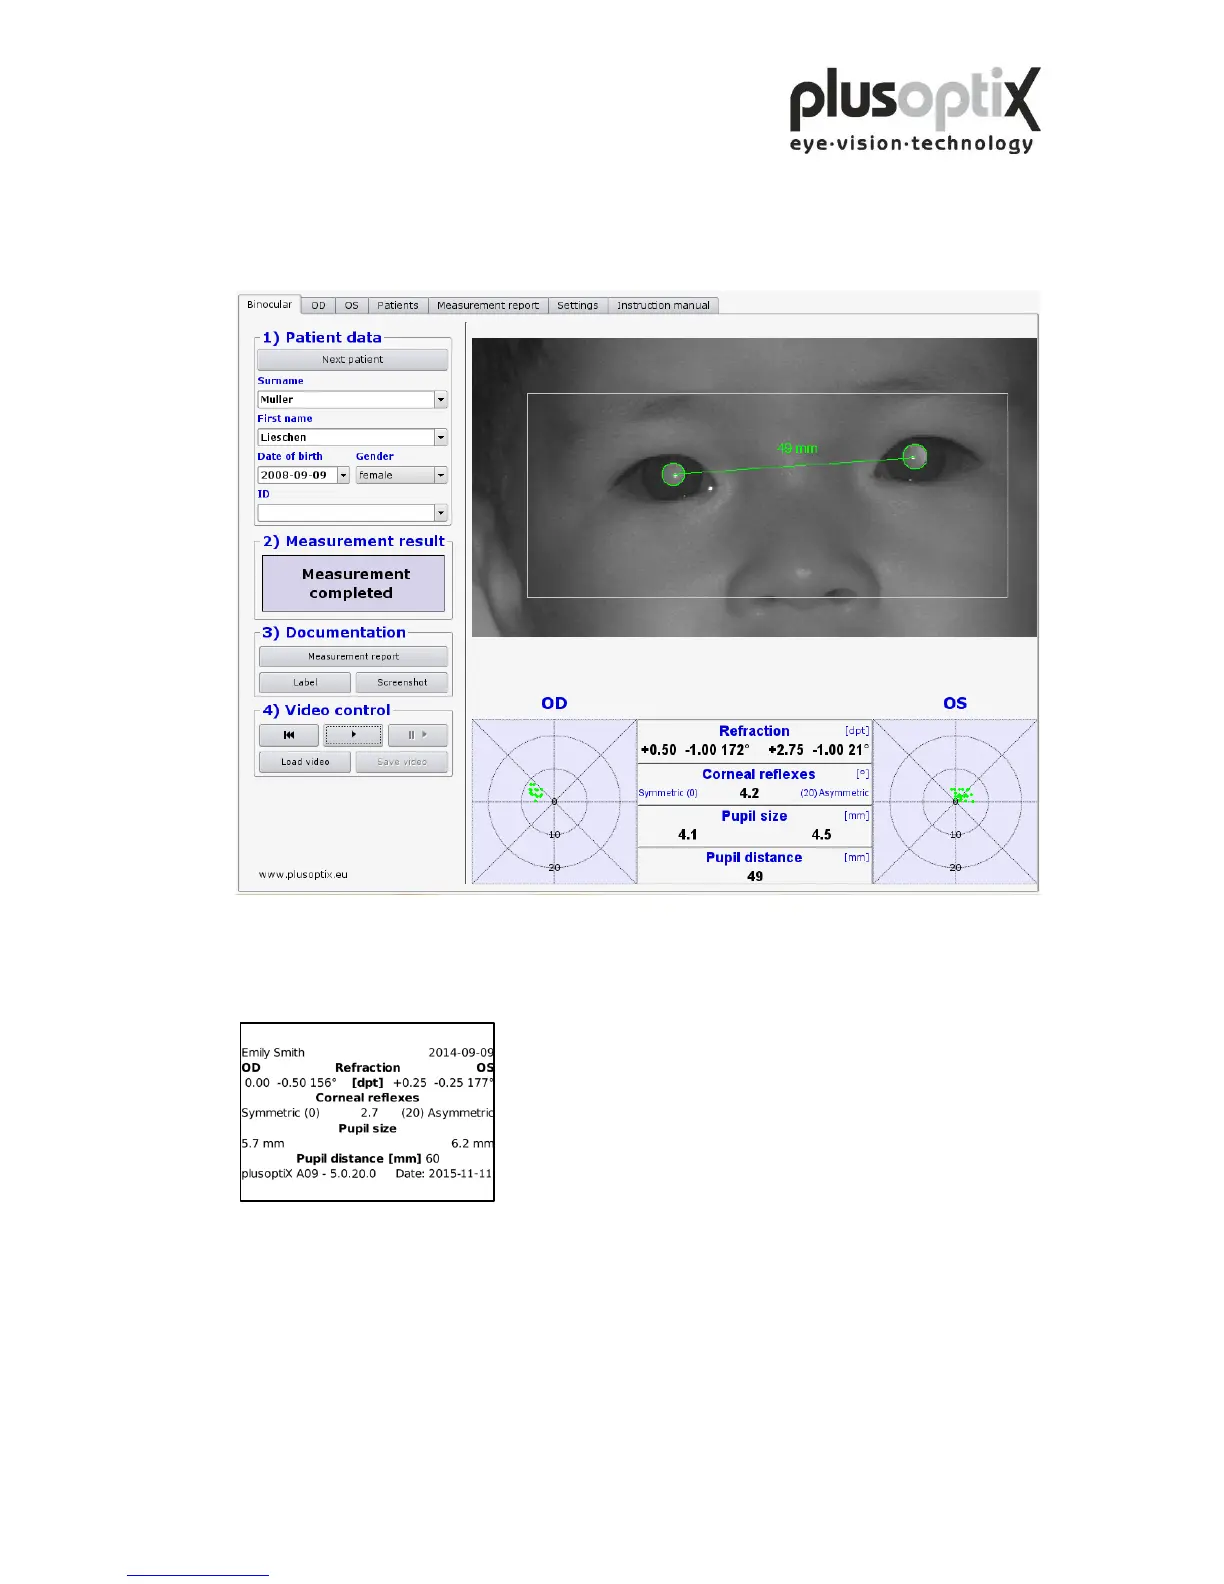Screen dimensions: 1224x1584
Task: Click the plusoptiX logo
Action: coord(914,110)
